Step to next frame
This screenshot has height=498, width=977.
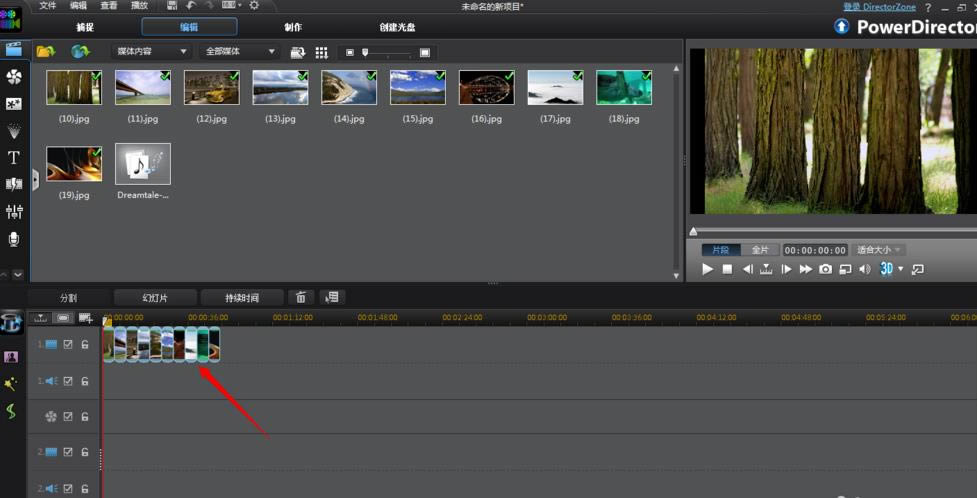tap(786, 269)
